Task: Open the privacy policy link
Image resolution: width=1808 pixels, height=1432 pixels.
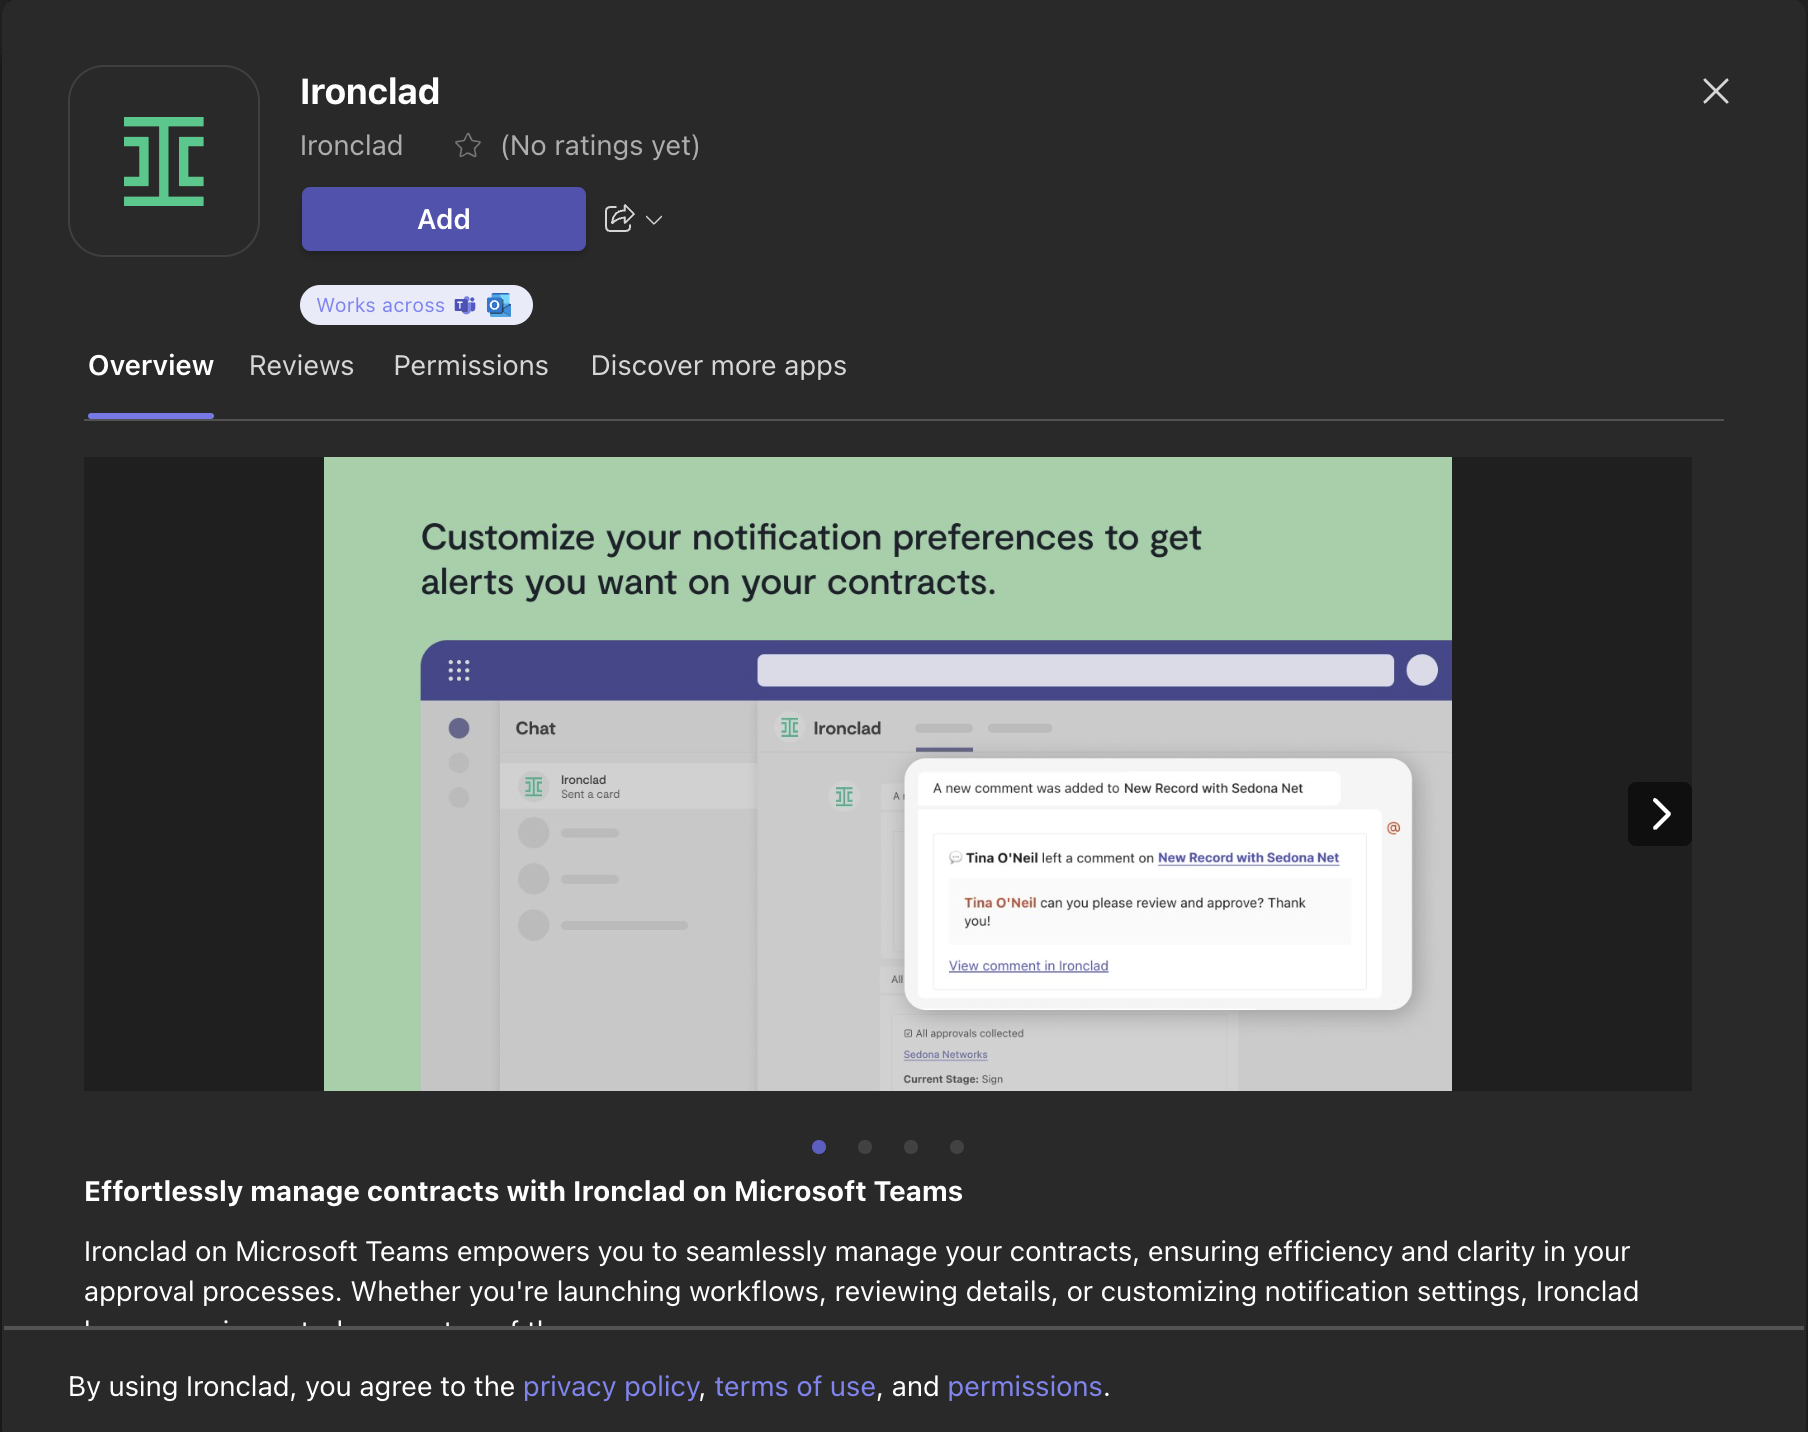Action: (x=610, y=1386)
